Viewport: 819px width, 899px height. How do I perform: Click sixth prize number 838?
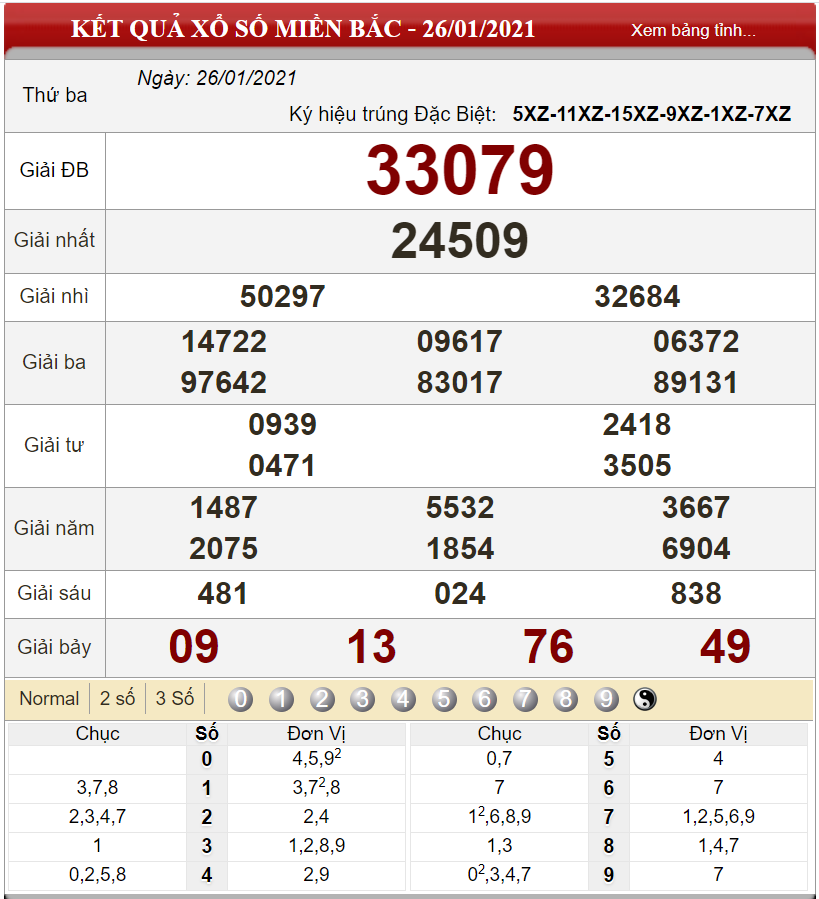[x=696, y=594]
